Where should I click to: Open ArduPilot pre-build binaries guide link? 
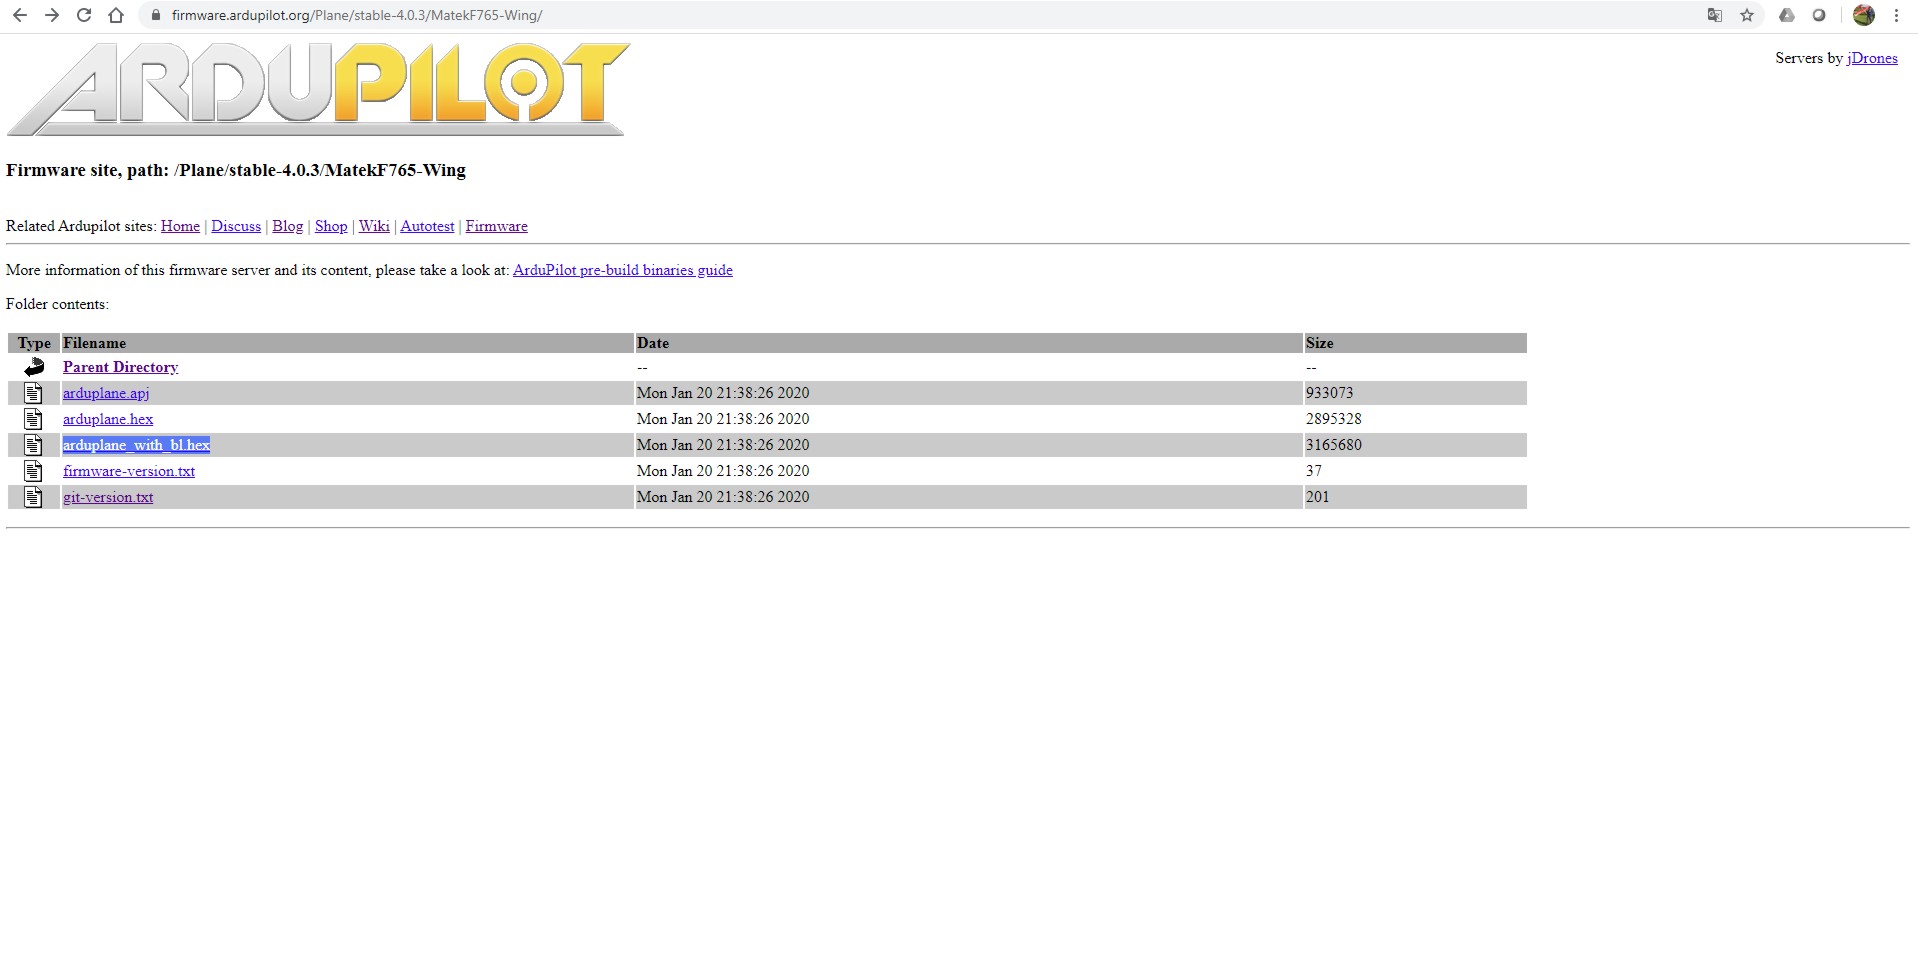click(x=622, y=270)
